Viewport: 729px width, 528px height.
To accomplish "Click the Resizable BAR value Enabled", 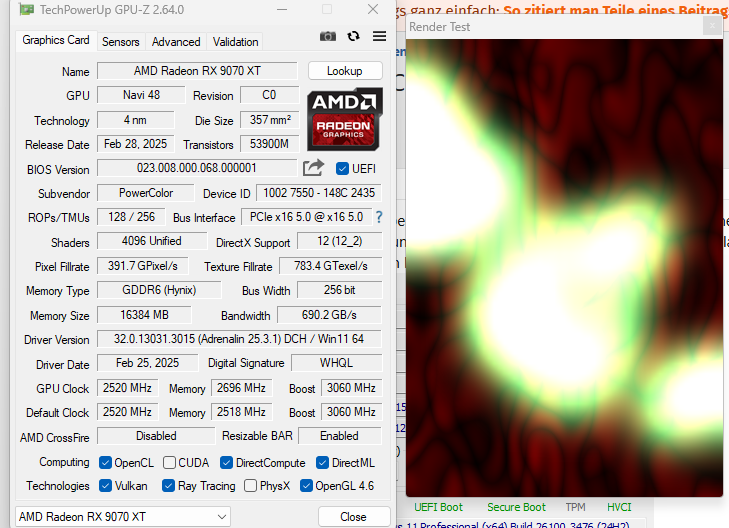I will 339,436.
